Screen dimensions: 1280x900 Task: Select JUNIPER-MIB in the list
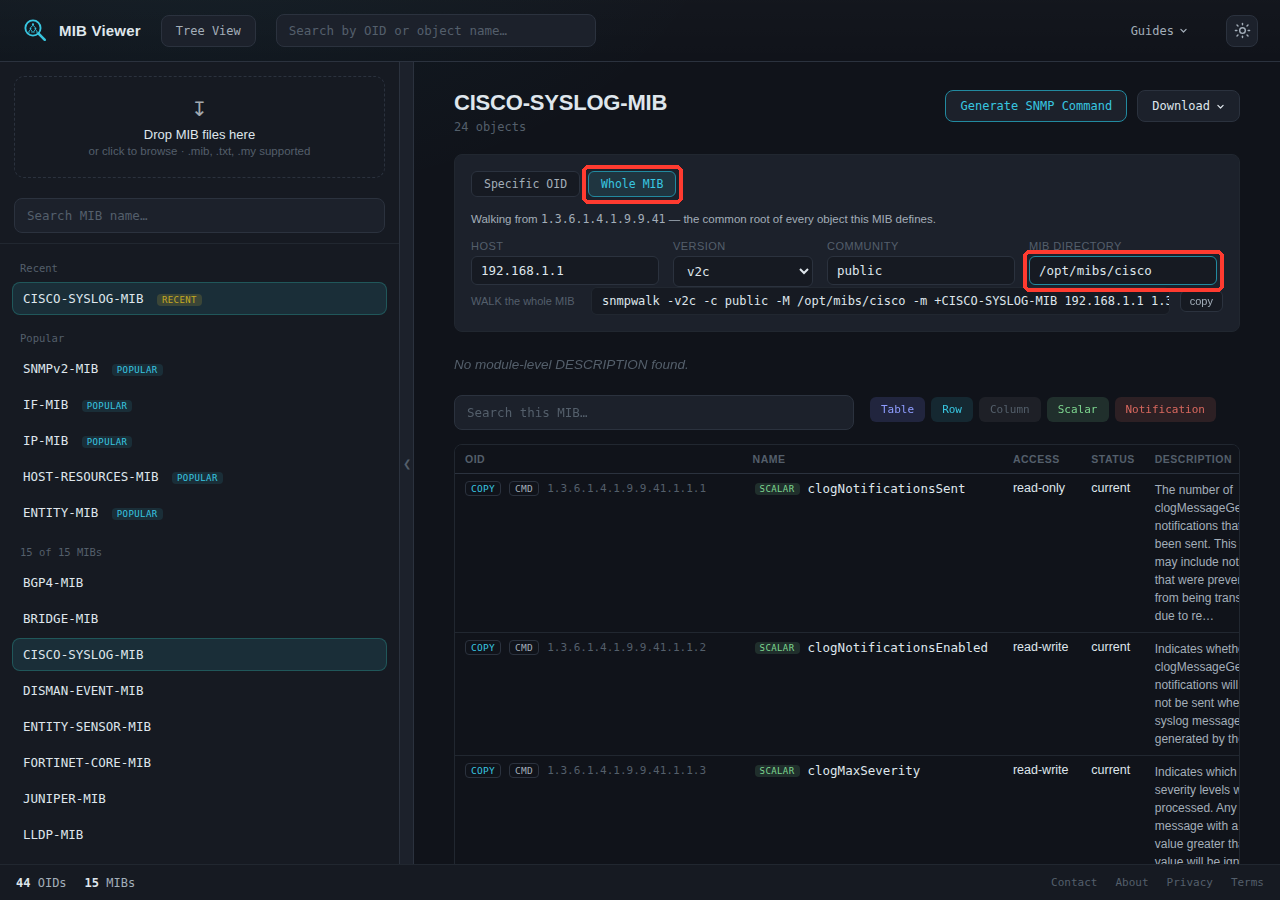point(199,799)
